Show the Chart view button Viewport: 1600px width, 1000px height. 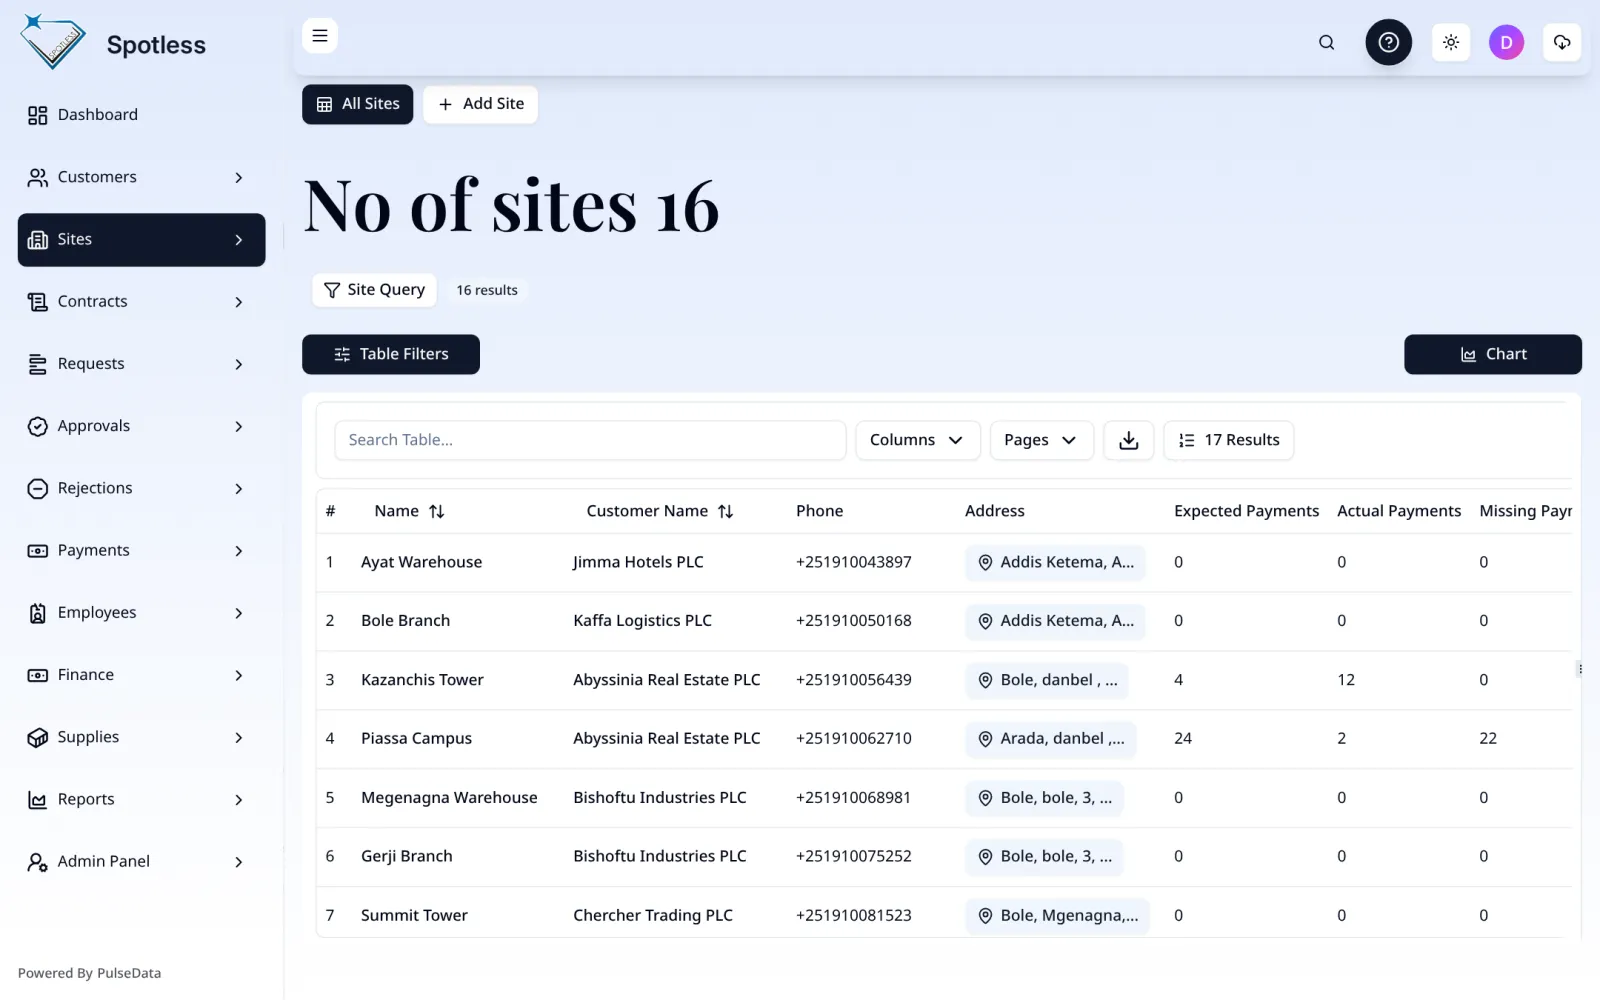[1492, 354]
